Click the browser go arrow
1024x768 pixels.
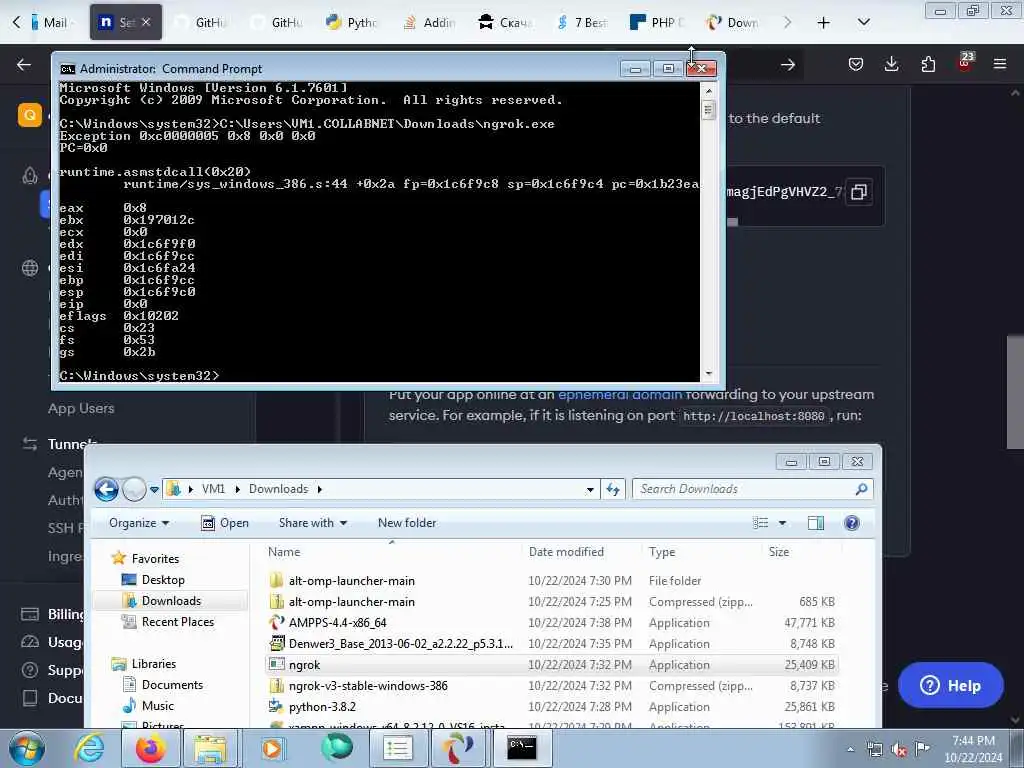click(788, 64)
